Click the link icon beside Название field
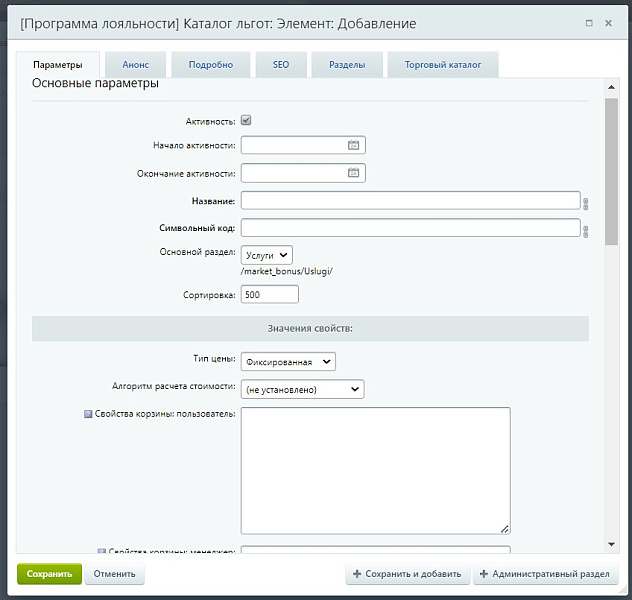The image size is (632, 600). (585, 203)
